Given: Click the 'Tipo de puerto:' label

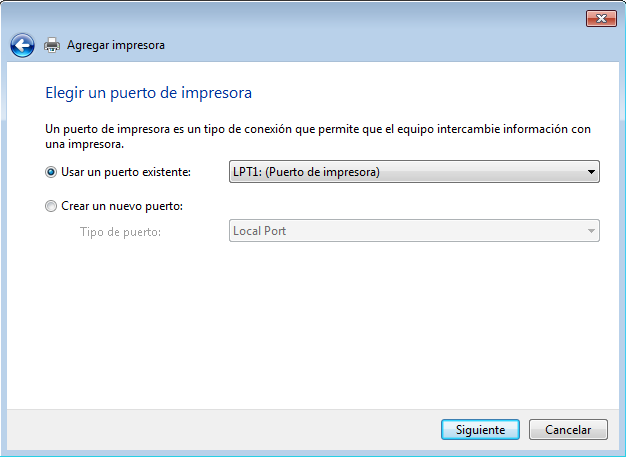Looking at the screenshot, I should point(120,231).
